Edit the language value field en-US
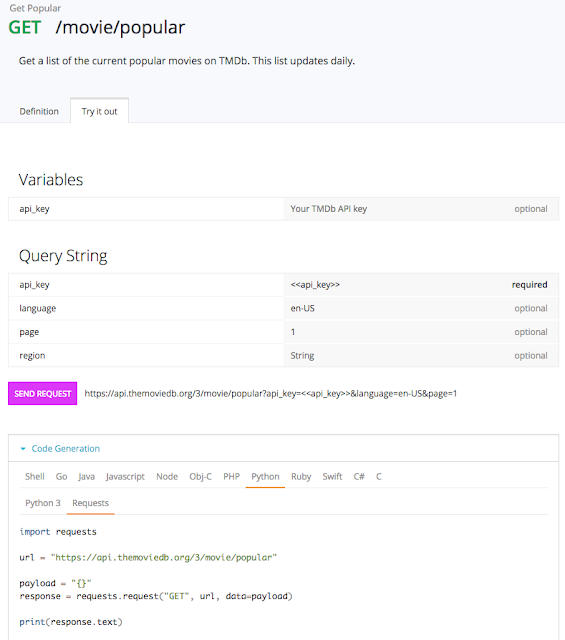 click(x=421, y=309)
